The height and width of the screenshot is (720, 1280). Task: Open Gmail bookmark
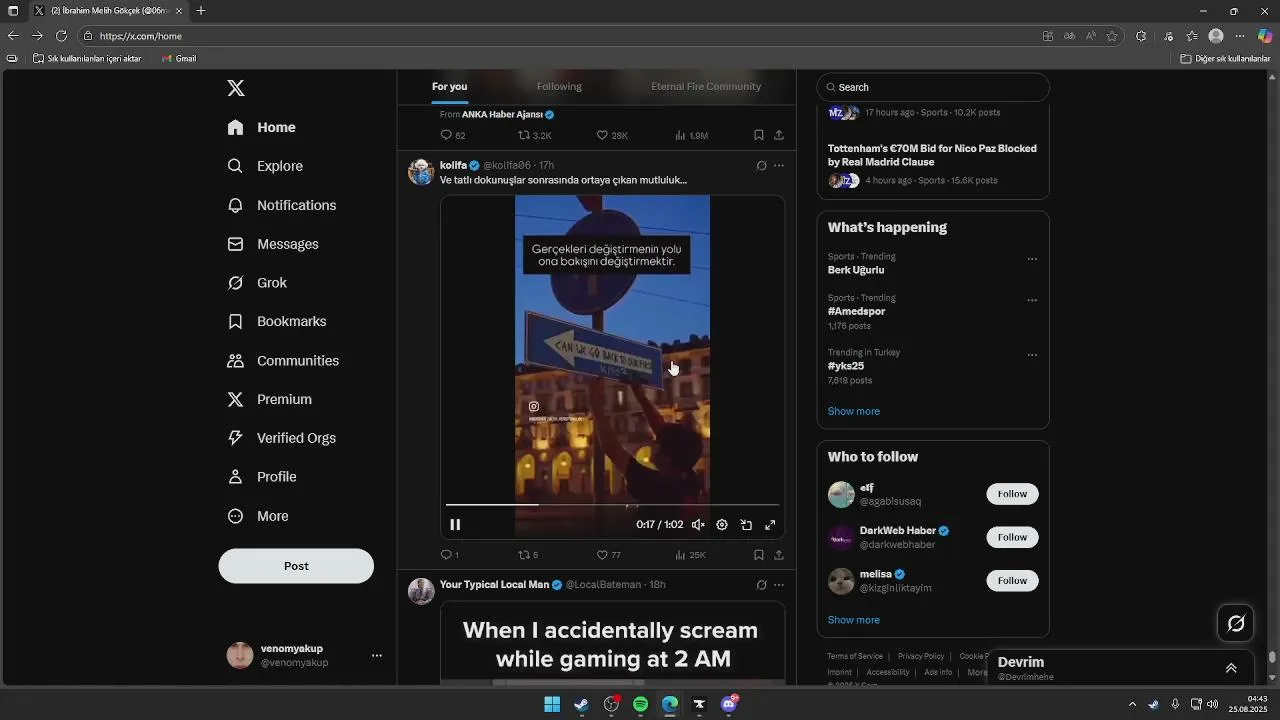(179, 59)
